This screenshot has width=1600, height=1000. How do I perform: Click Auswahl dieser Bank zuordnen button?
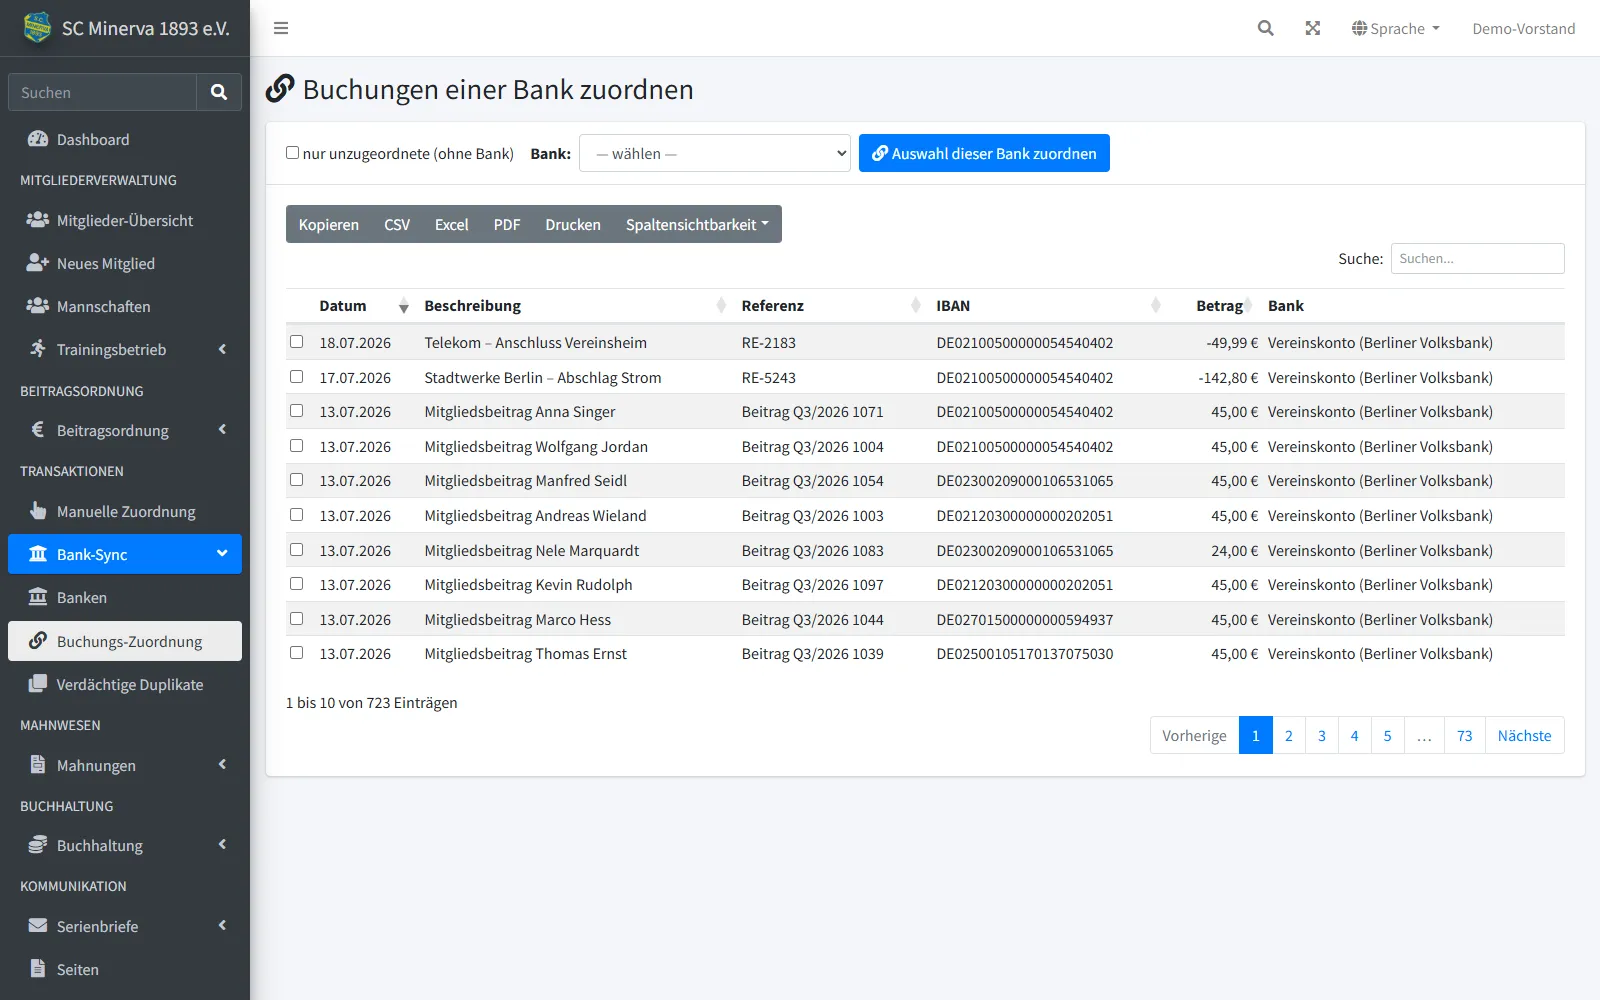(x=984, y=153)
